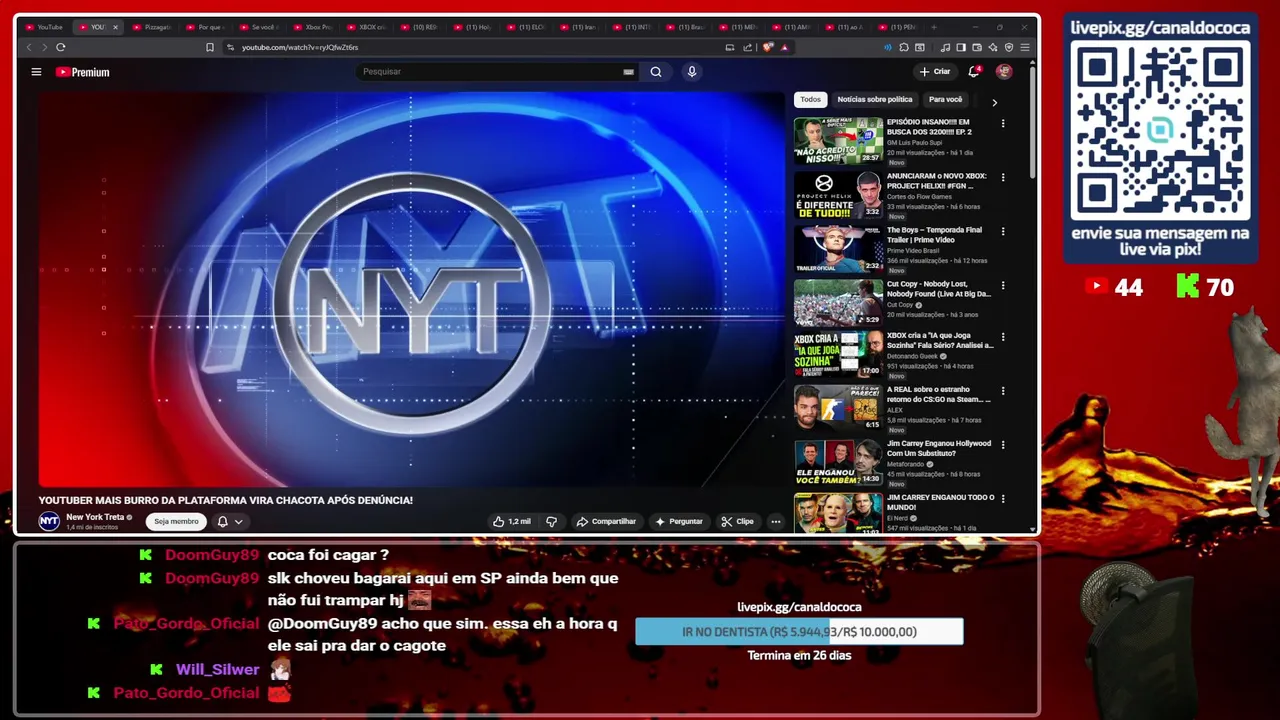Open the account avatar menu

(1004, 71)
